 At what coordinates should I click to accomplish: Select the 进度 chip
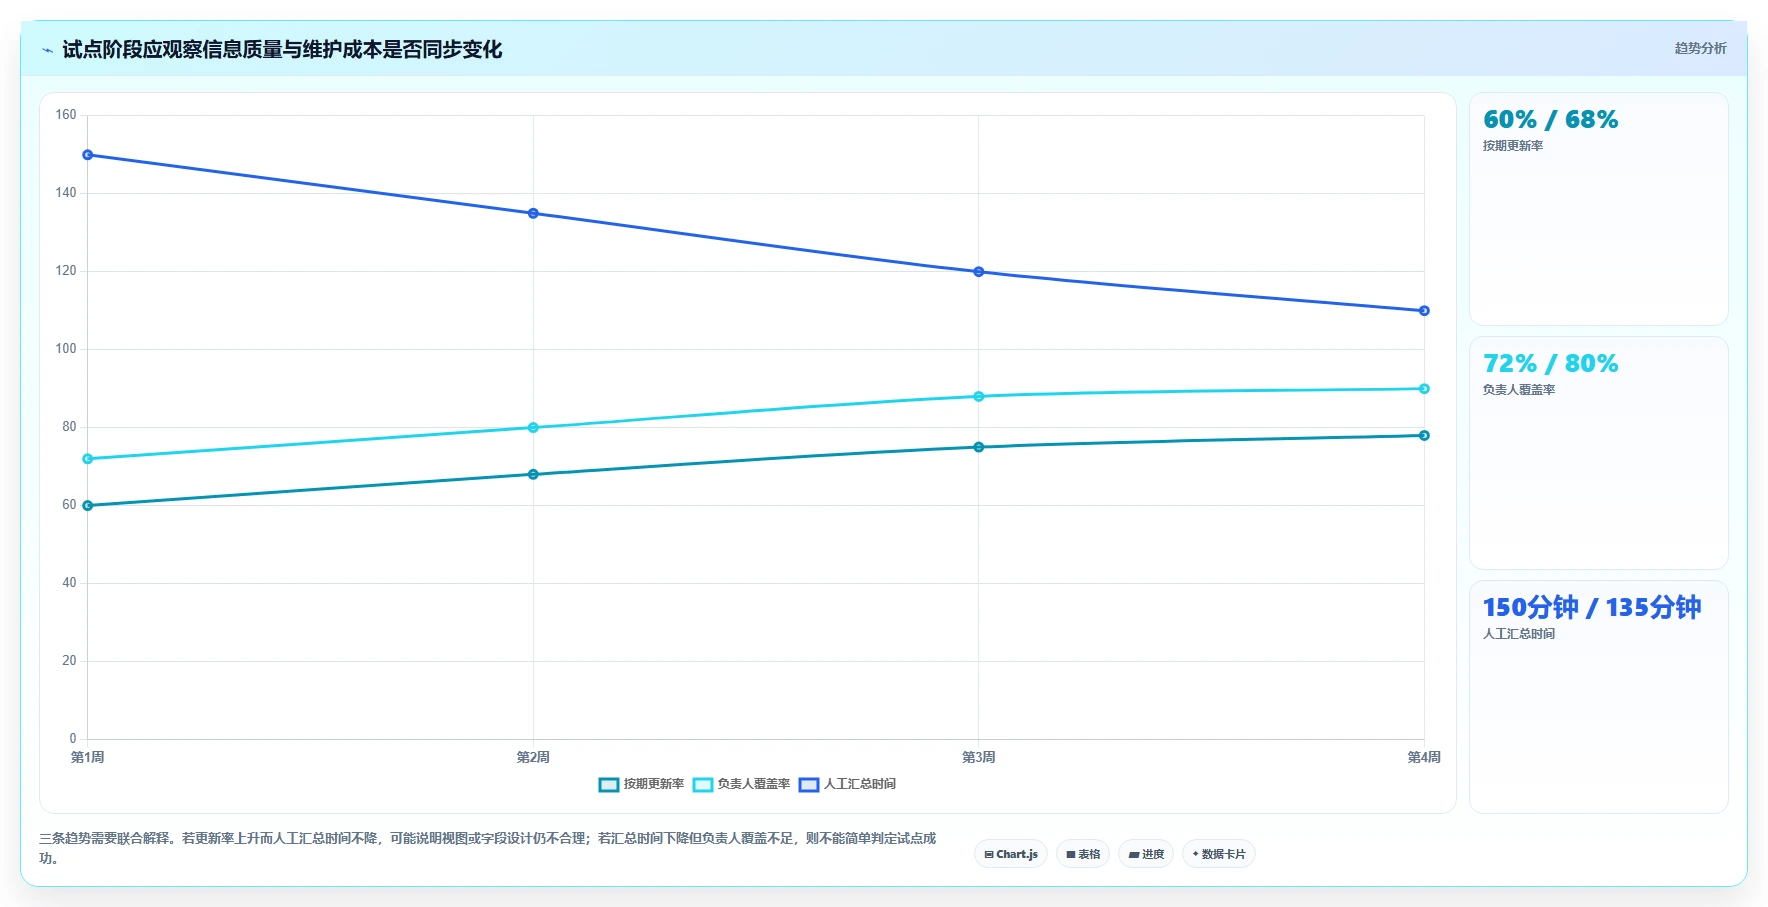click(x=1146, y=854)
